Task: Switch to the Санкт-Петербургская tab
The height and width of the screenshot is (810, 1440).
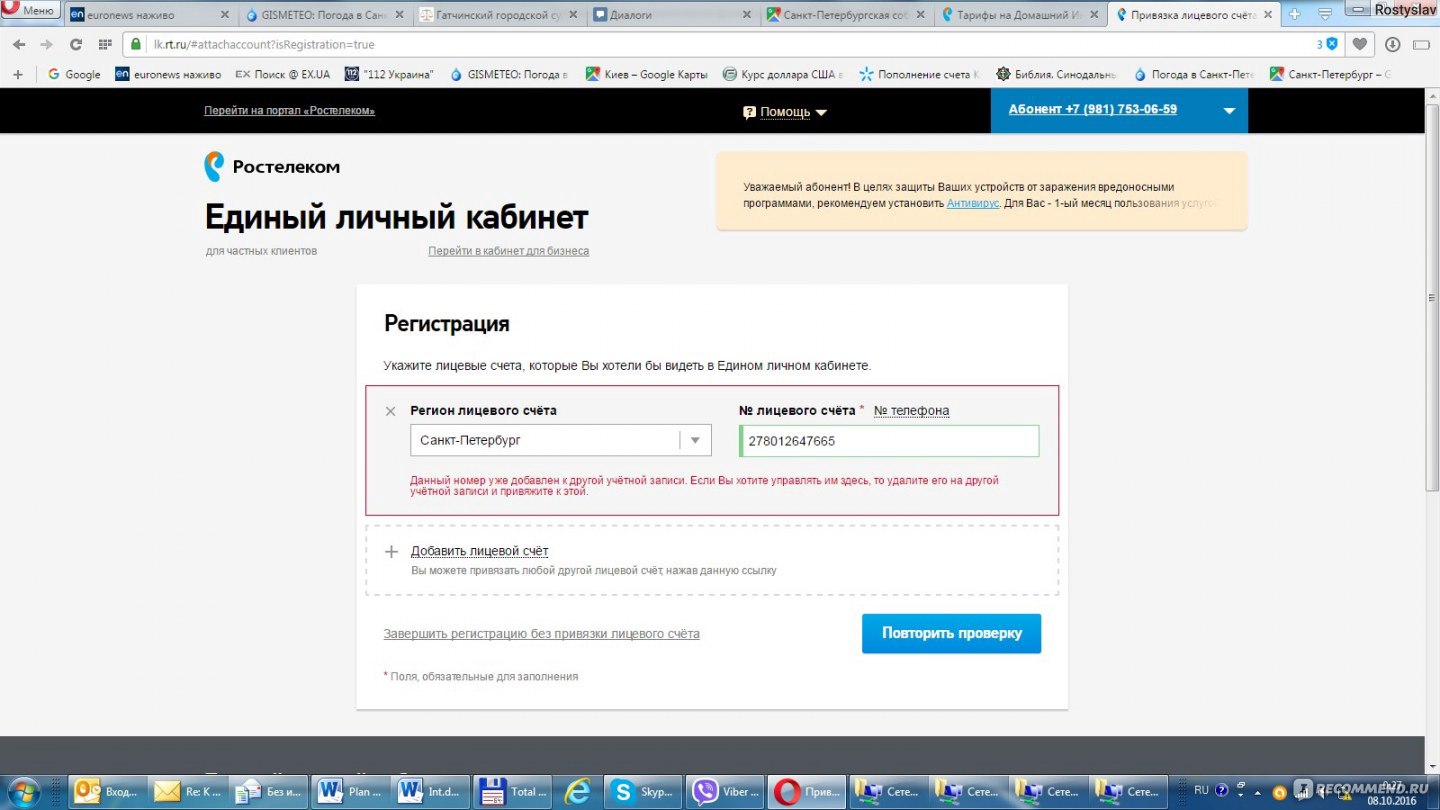Action: (x=847, y=15)
